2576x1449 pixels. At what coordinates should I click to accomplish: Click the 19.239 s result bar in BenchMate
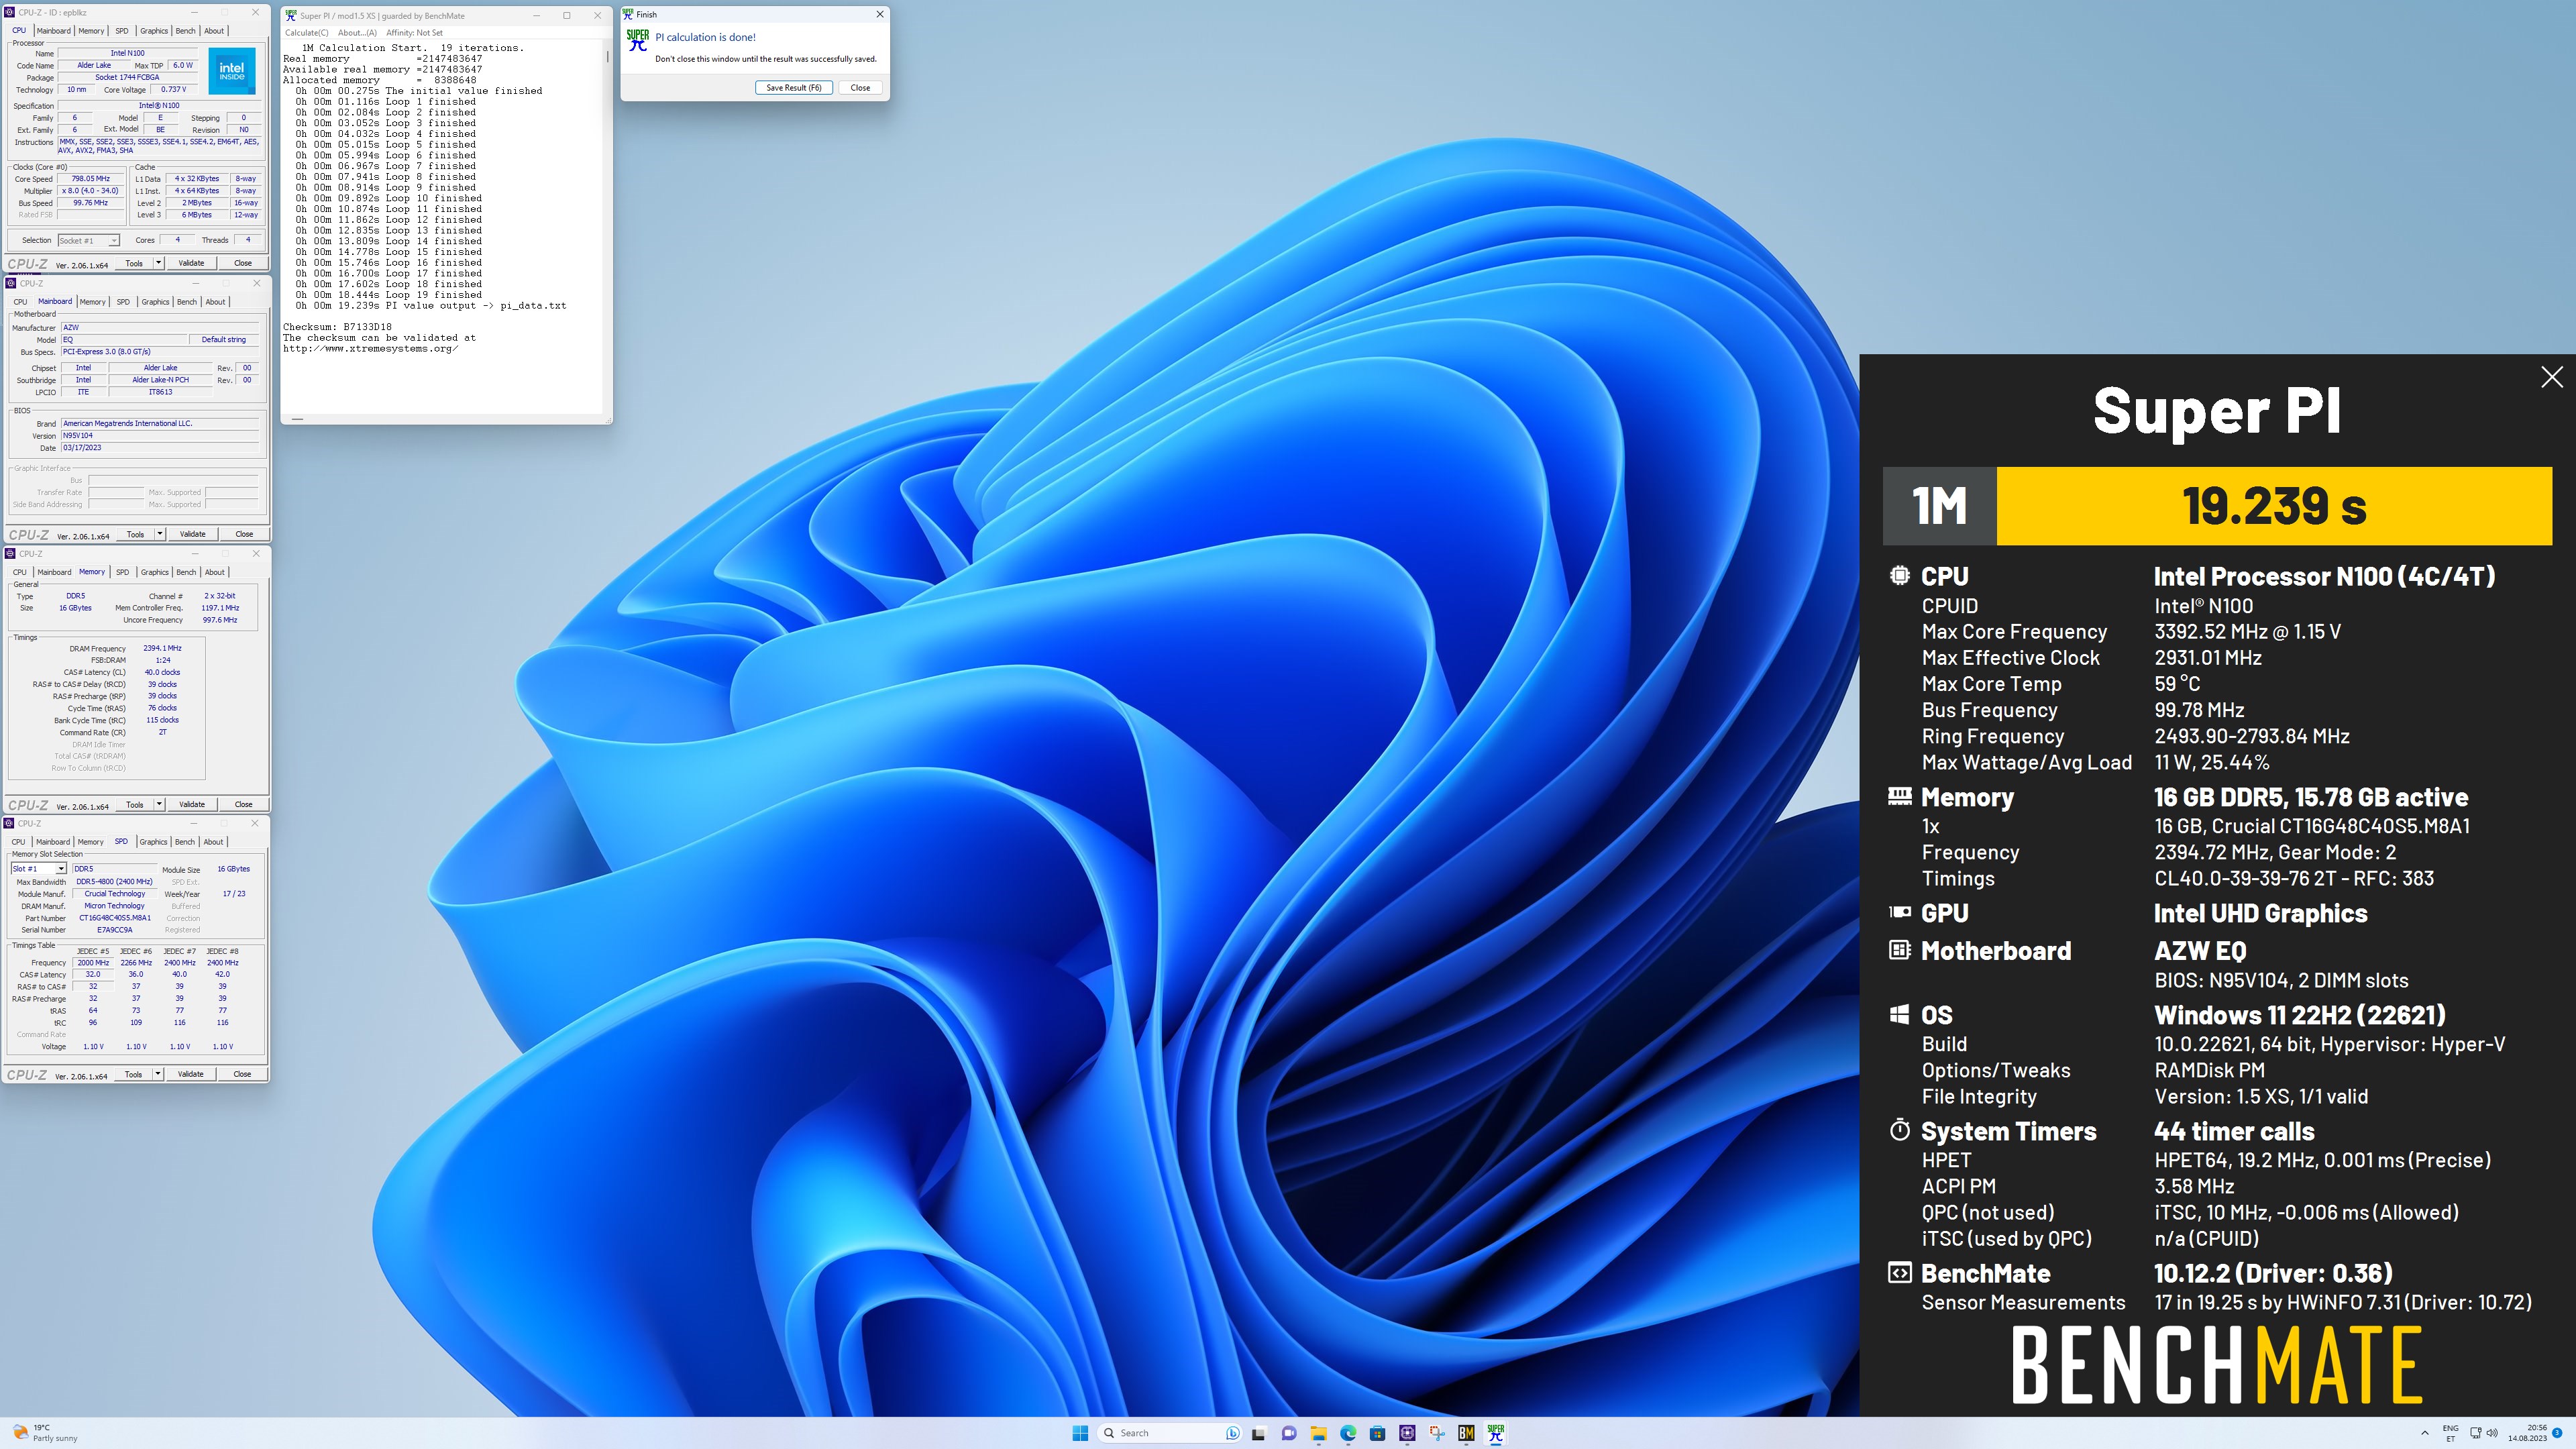[x=2274, y=506]
